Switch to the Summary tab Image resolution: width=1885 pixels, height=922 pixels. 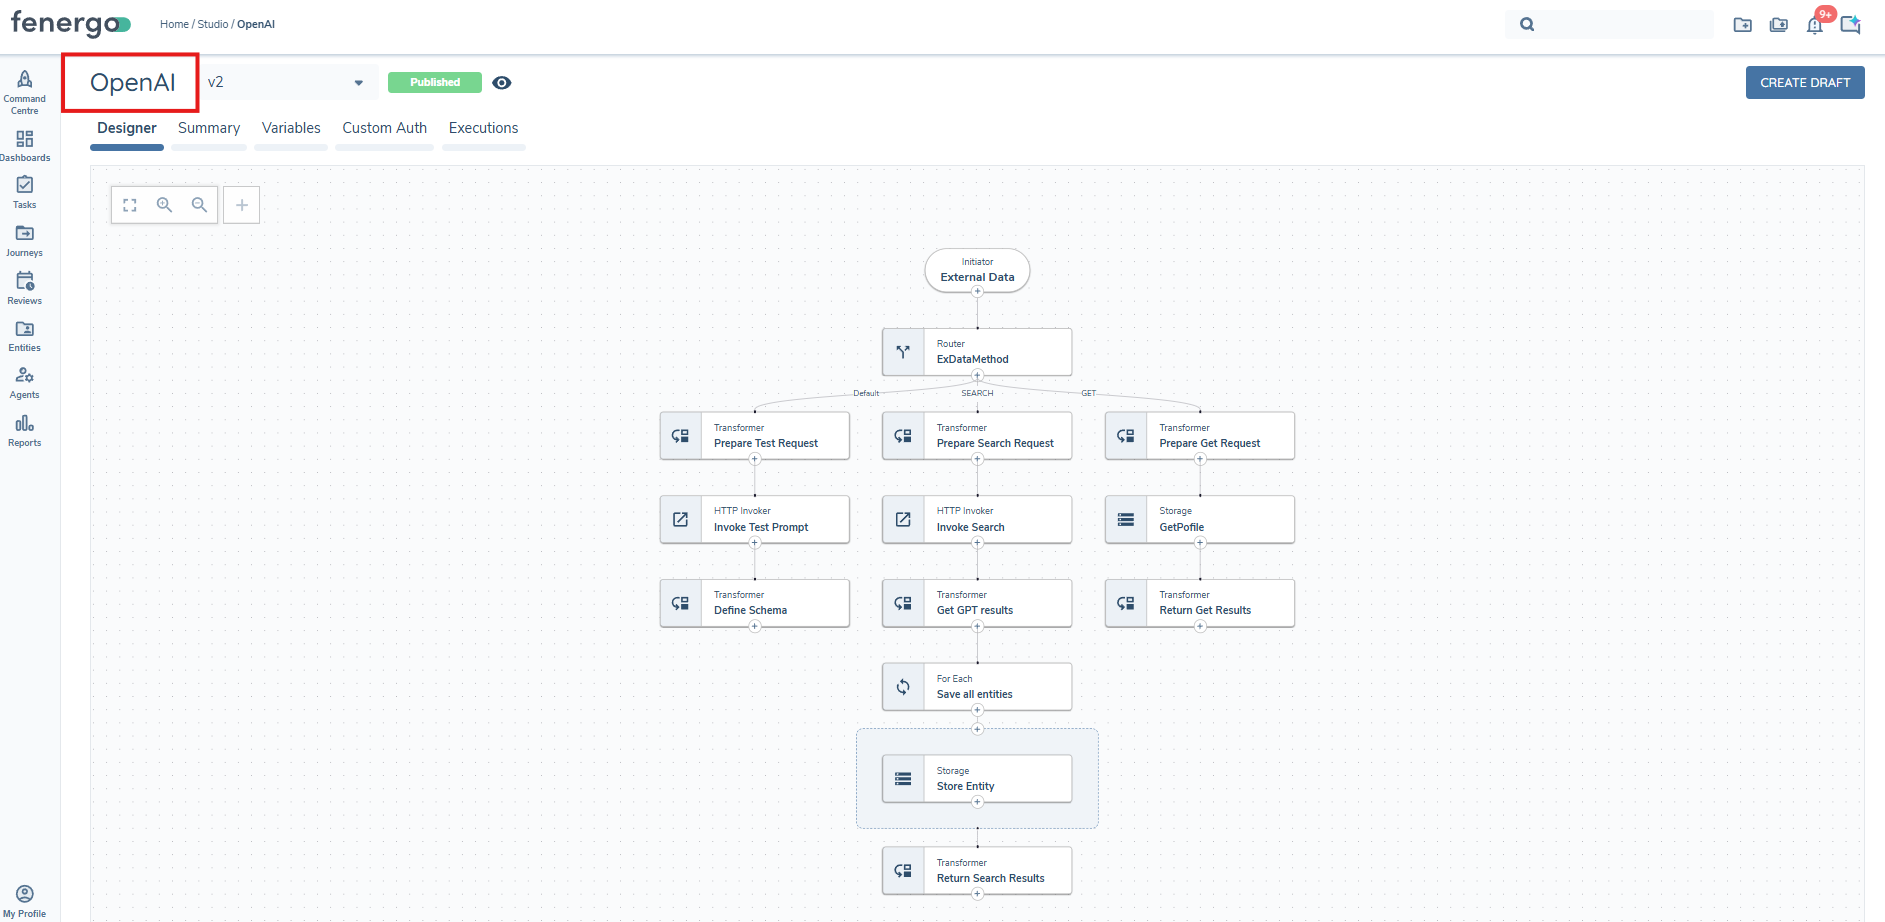pyautogui.click(x=208, y=128)
